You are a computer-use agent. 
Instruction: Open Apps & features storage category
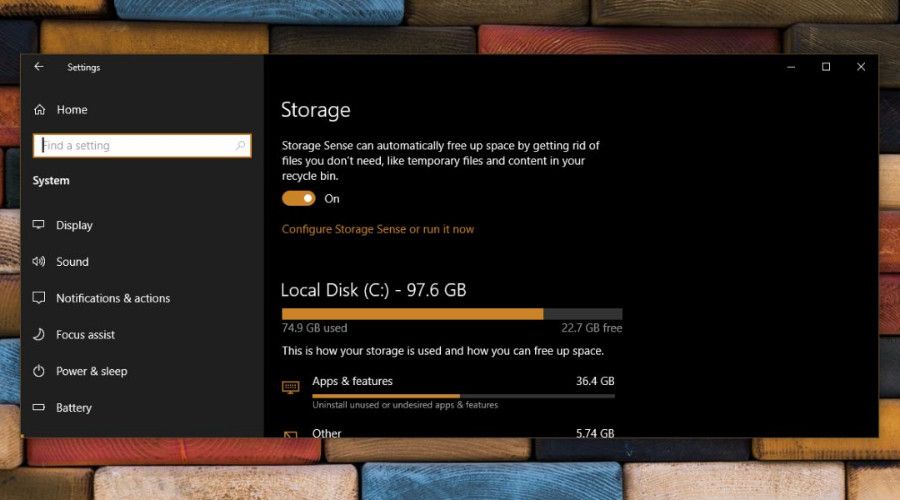pos(352,381)
